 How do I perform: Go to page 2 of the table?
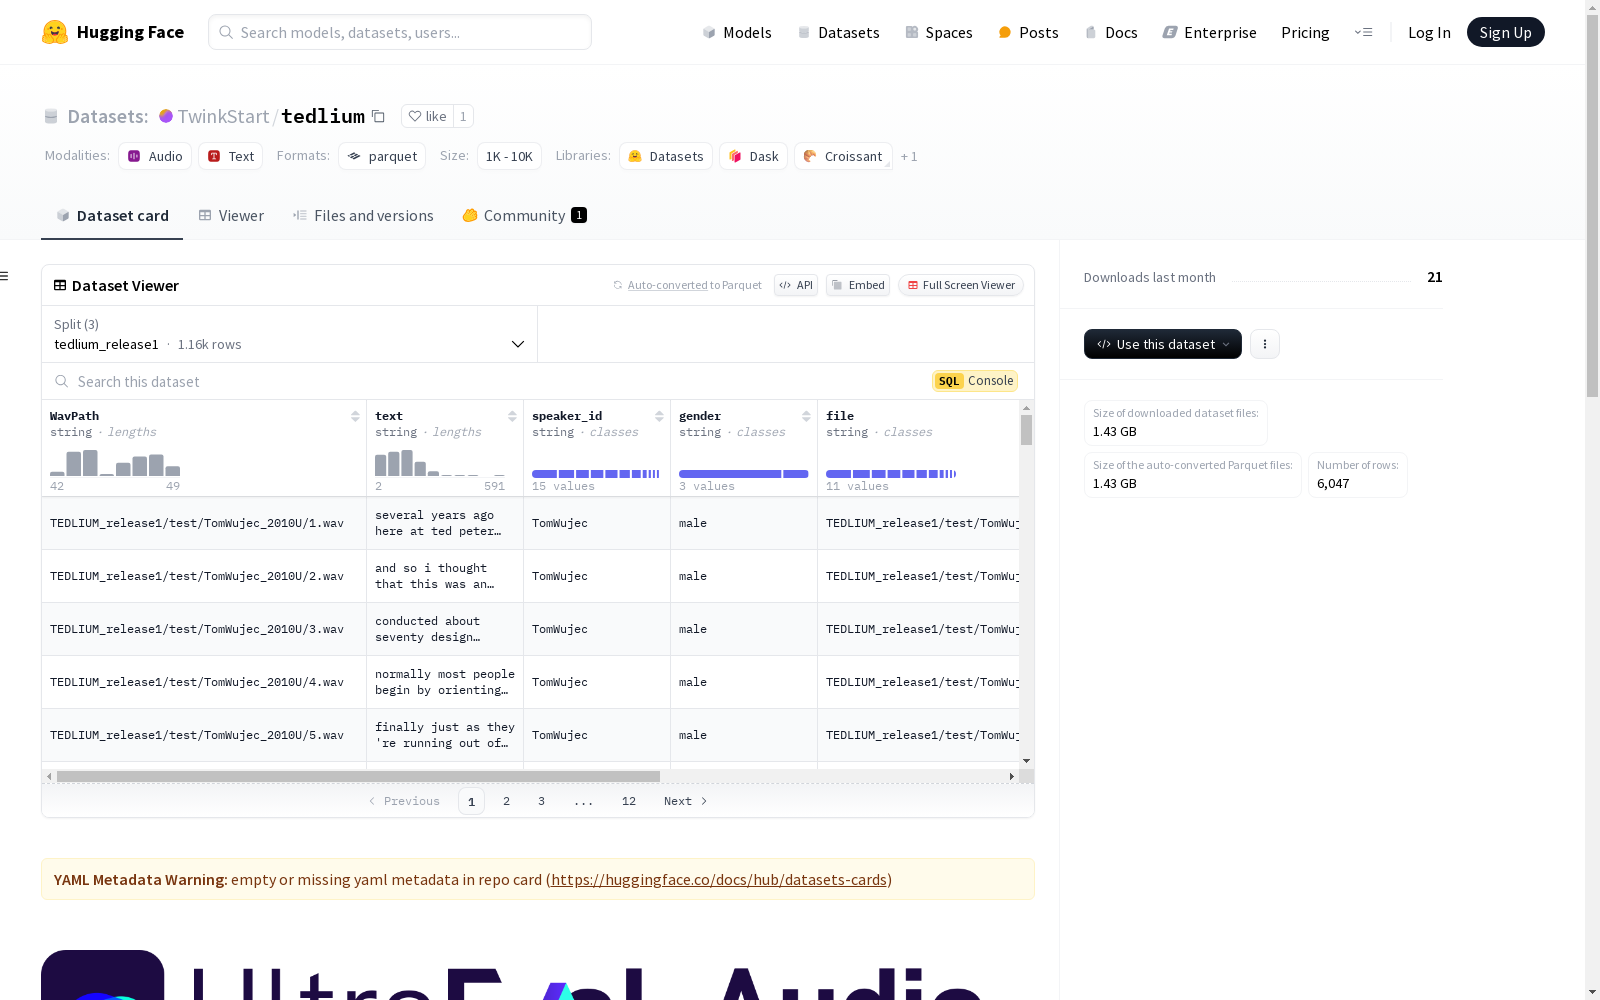coord(507,801)
